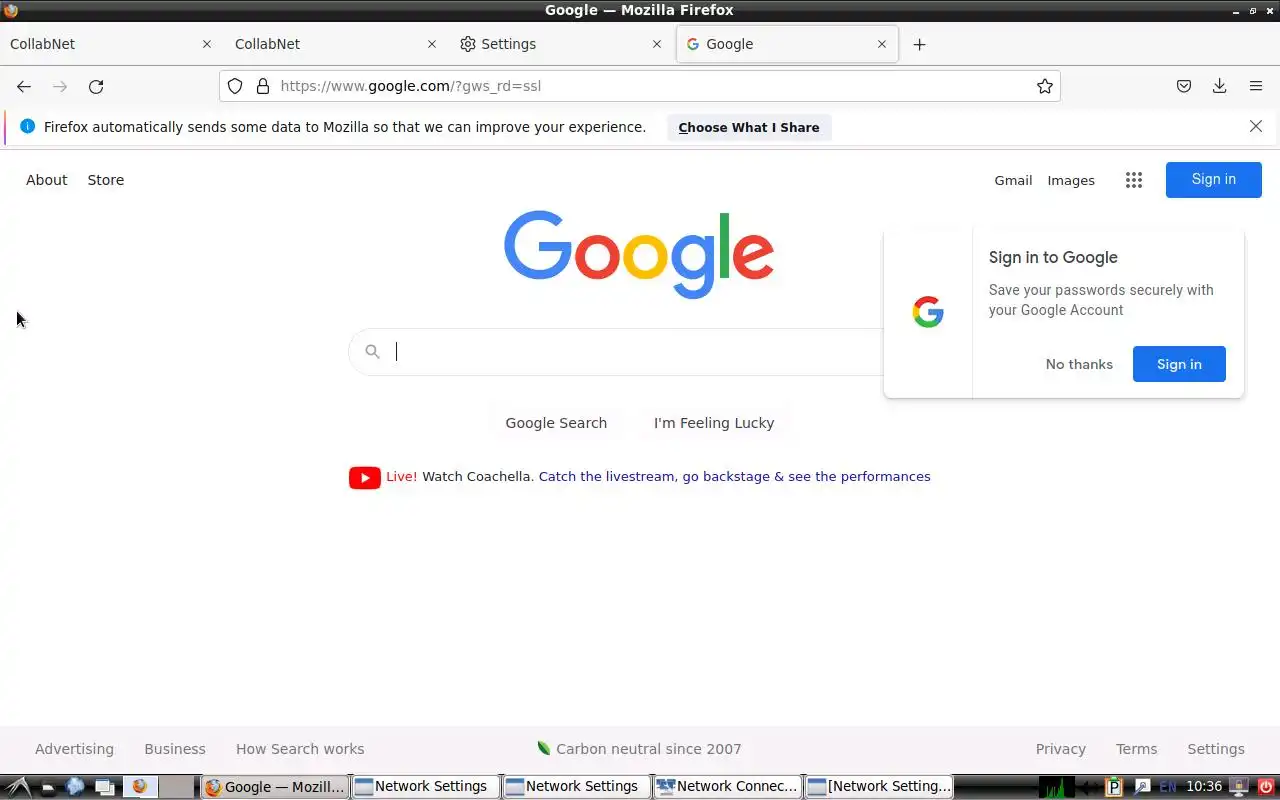The height and width of the screenshot is (800, 1280).
Task: Click the blue Sign in button at top right
Action: click(1214, 179)
